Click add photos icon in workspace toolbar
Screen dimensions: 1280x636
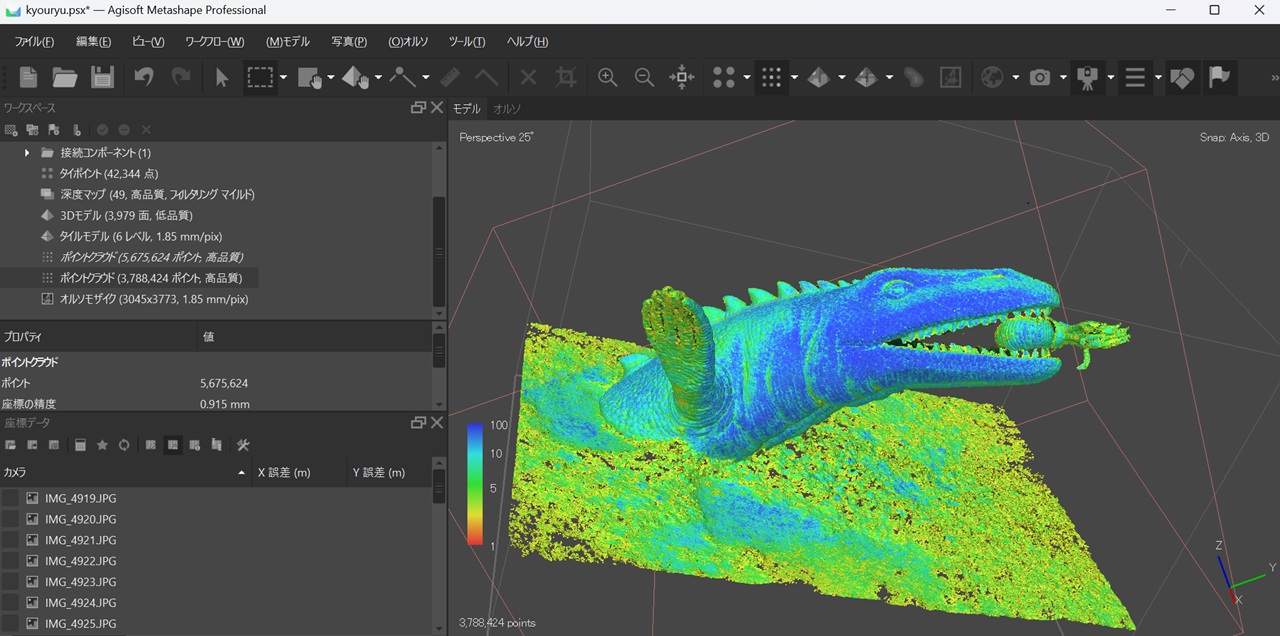point(33,130)
